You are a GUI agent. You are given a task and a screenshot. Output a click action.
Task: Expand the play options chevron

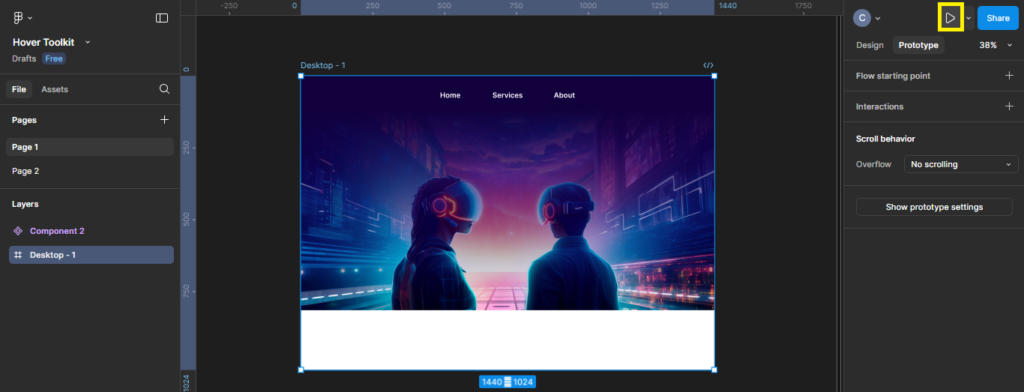point(968,18)
